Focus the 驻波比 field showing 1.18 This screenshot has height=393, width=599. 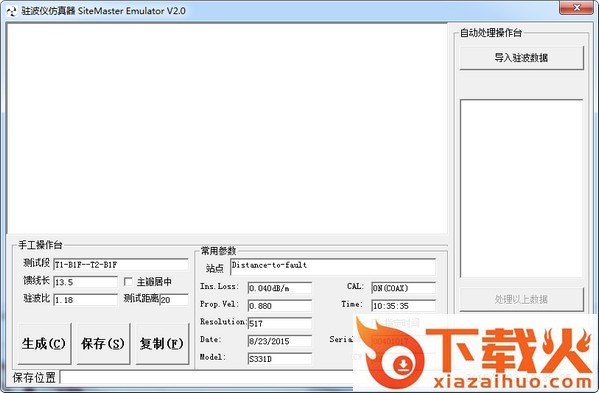(x=85, y=300)
